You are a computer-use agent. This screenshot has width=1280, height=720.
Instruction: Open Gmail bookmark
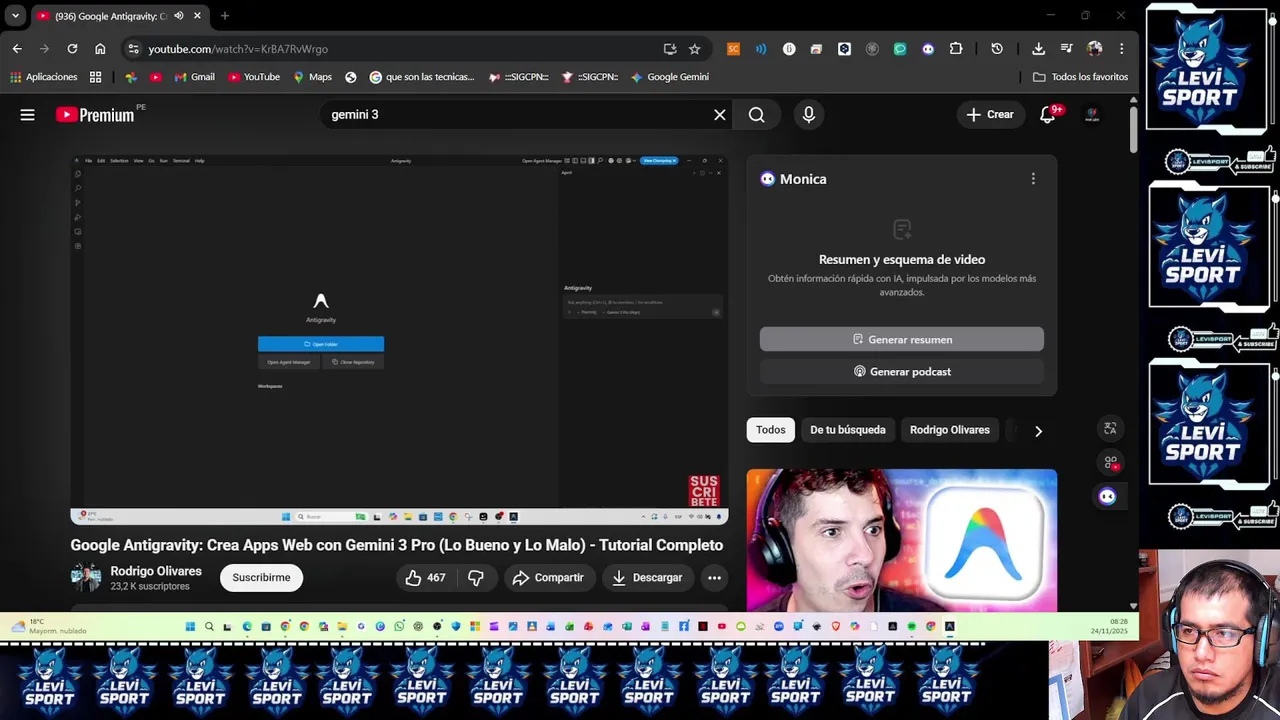194,77
